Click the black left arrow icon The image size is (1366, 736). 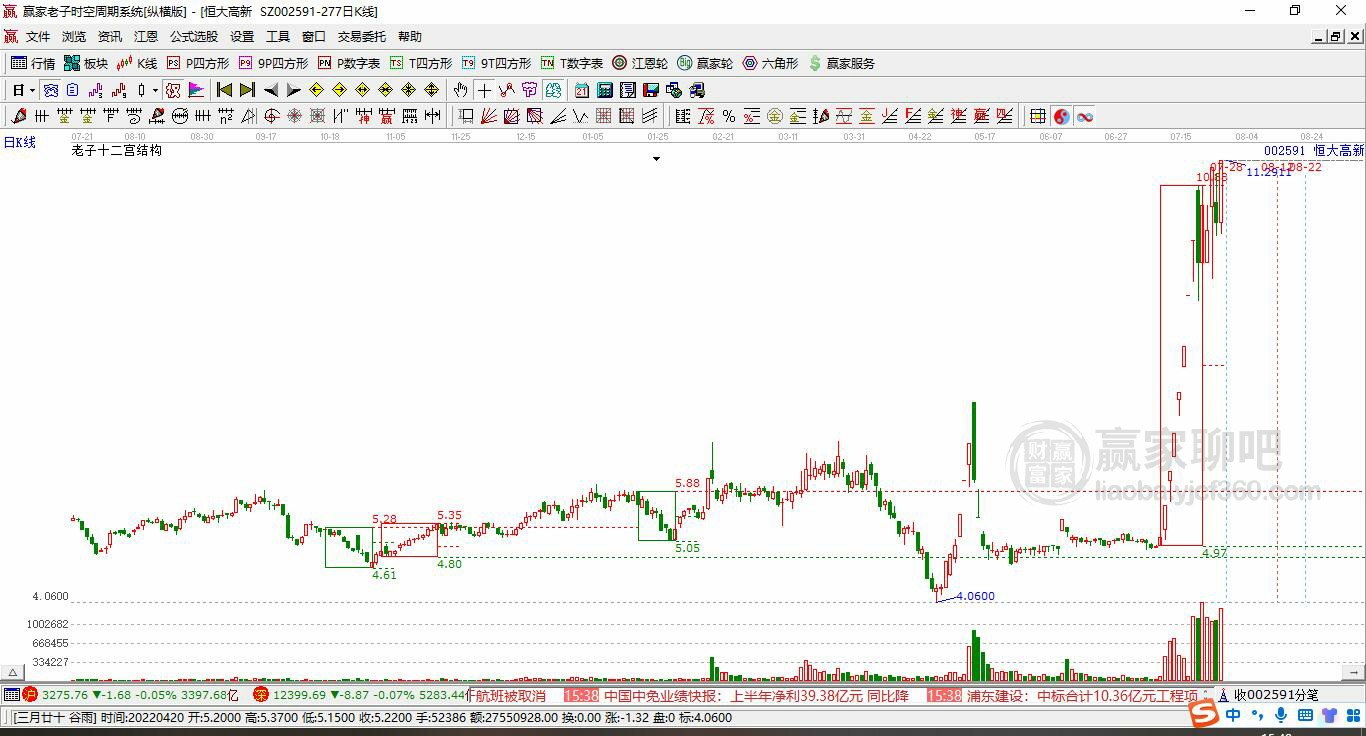271,90
